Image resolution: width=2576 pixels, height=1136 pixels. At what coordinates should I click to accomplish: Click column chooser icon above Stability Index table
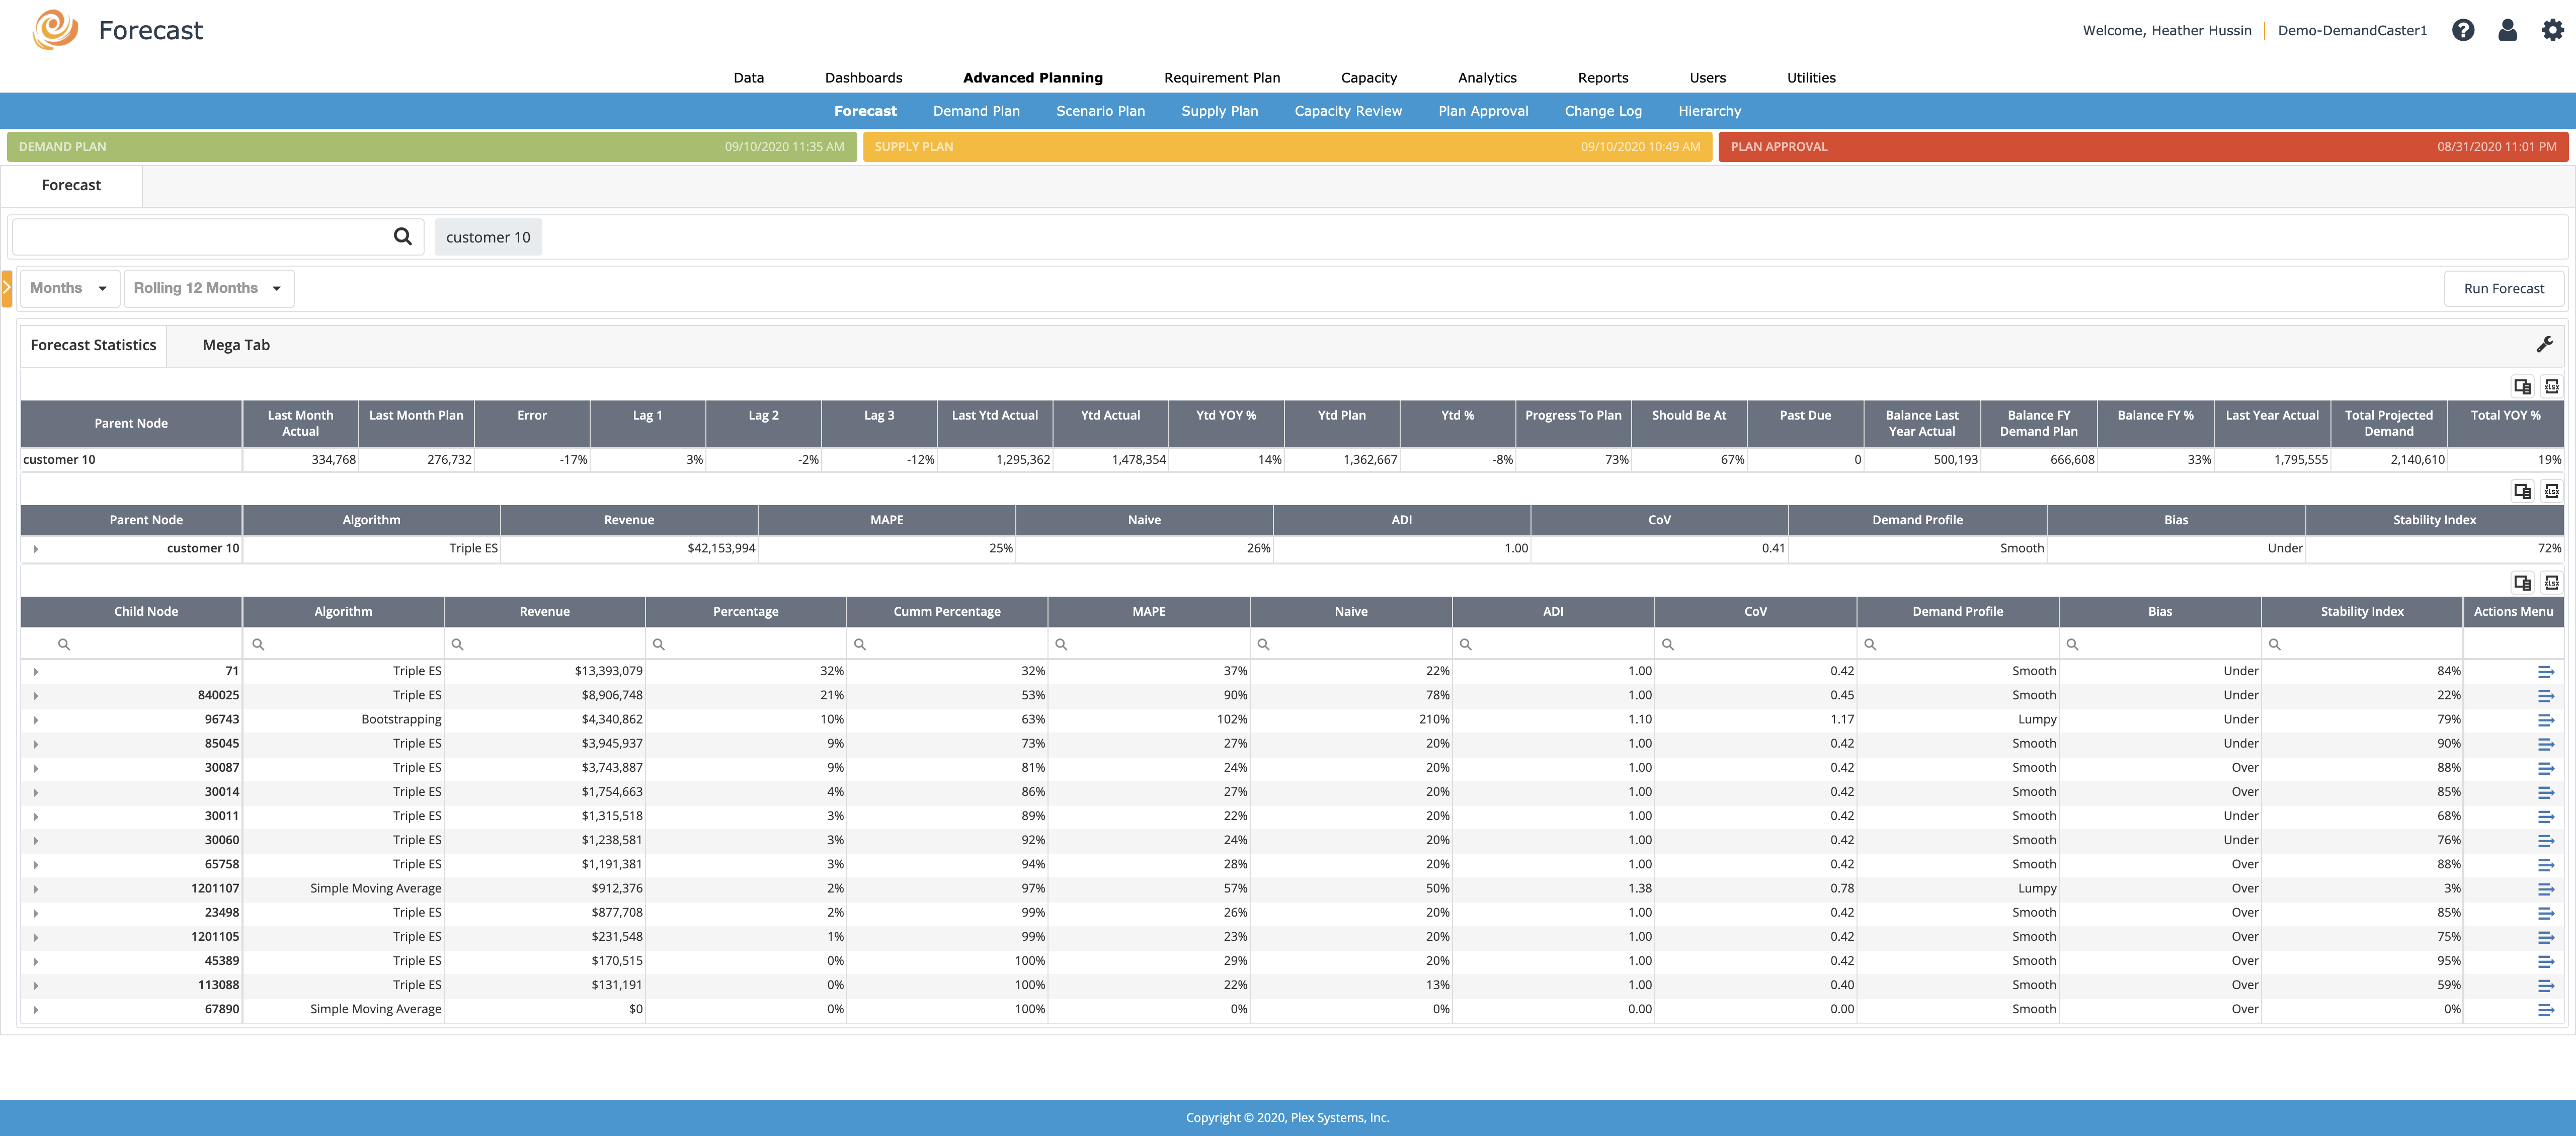tap(2522, 491)
